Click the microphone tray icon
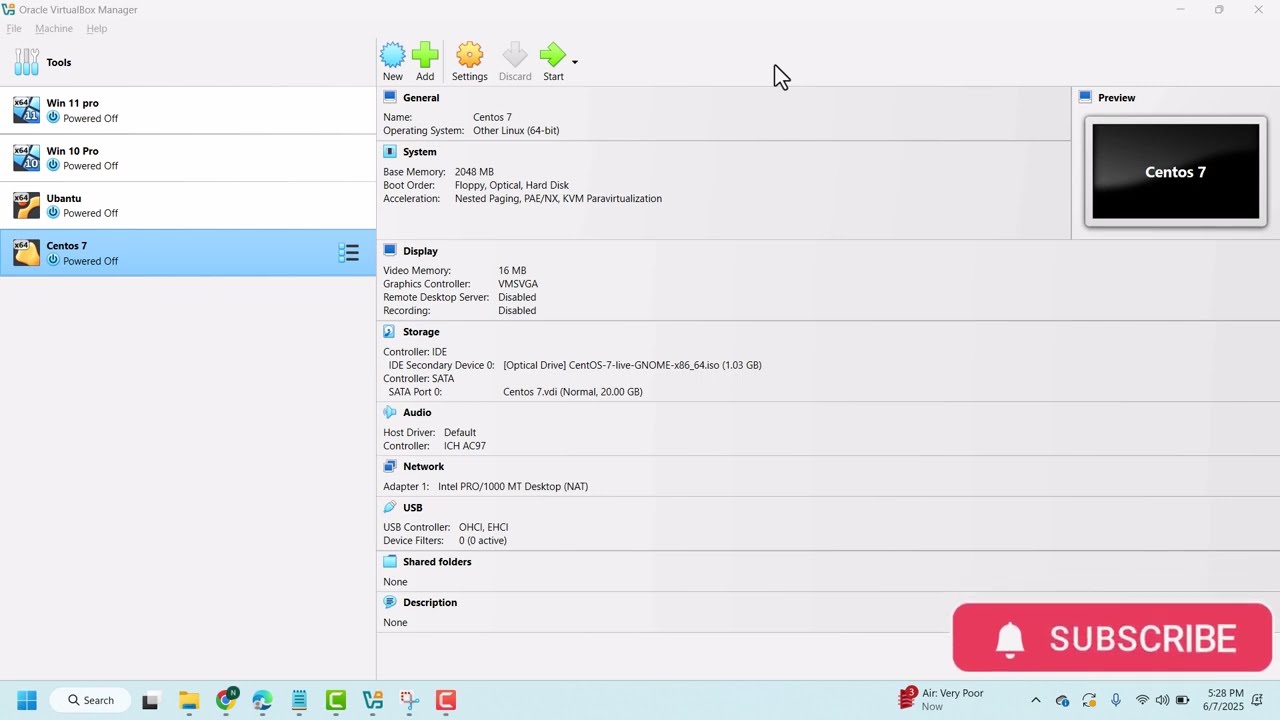Viewport: 1280px width, 720px height. click(x=1116, y=700)
